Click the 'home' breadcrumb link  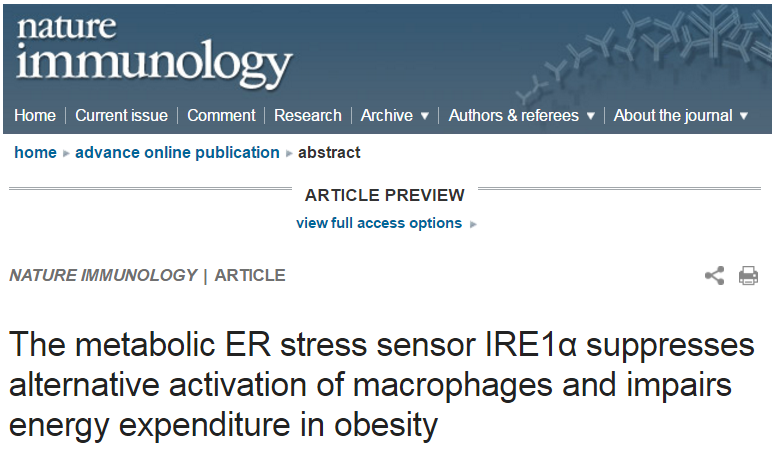click(x=35, y=153)
